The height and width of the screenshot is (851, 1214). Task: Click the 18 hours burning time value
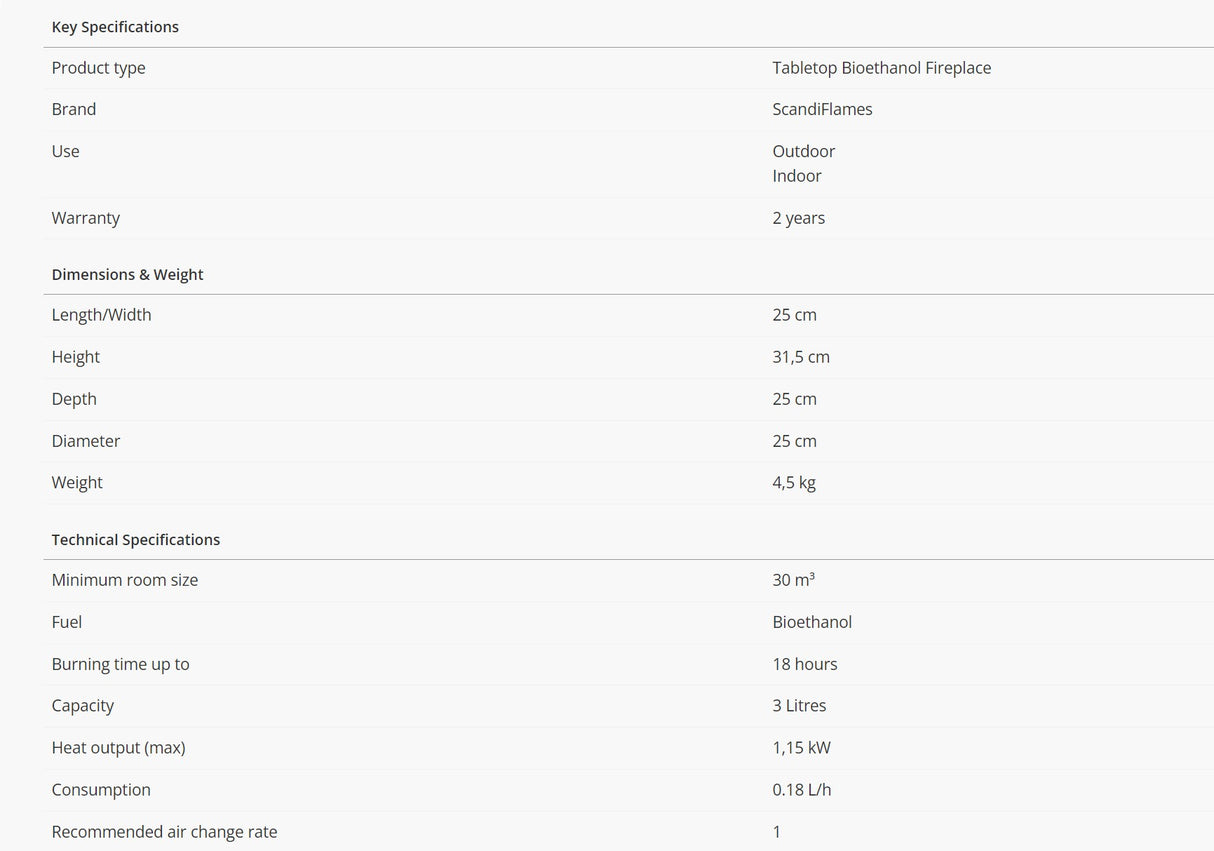[804, 664]
